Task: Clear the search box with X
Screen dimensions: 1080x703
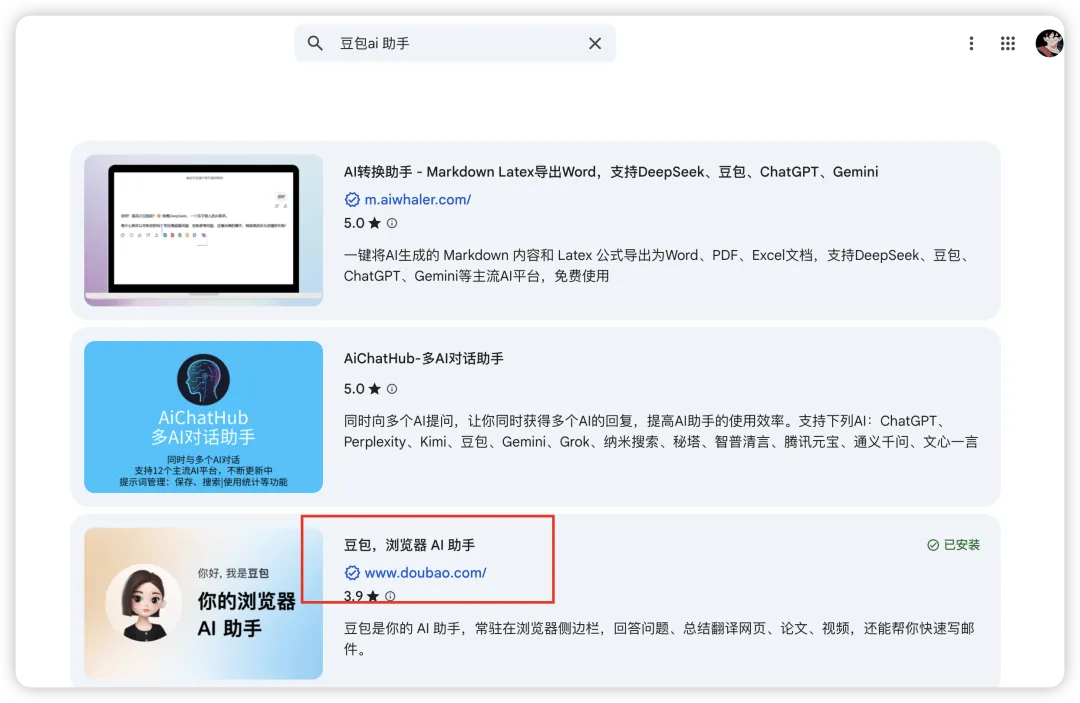Action: click(x=595, y=43)
